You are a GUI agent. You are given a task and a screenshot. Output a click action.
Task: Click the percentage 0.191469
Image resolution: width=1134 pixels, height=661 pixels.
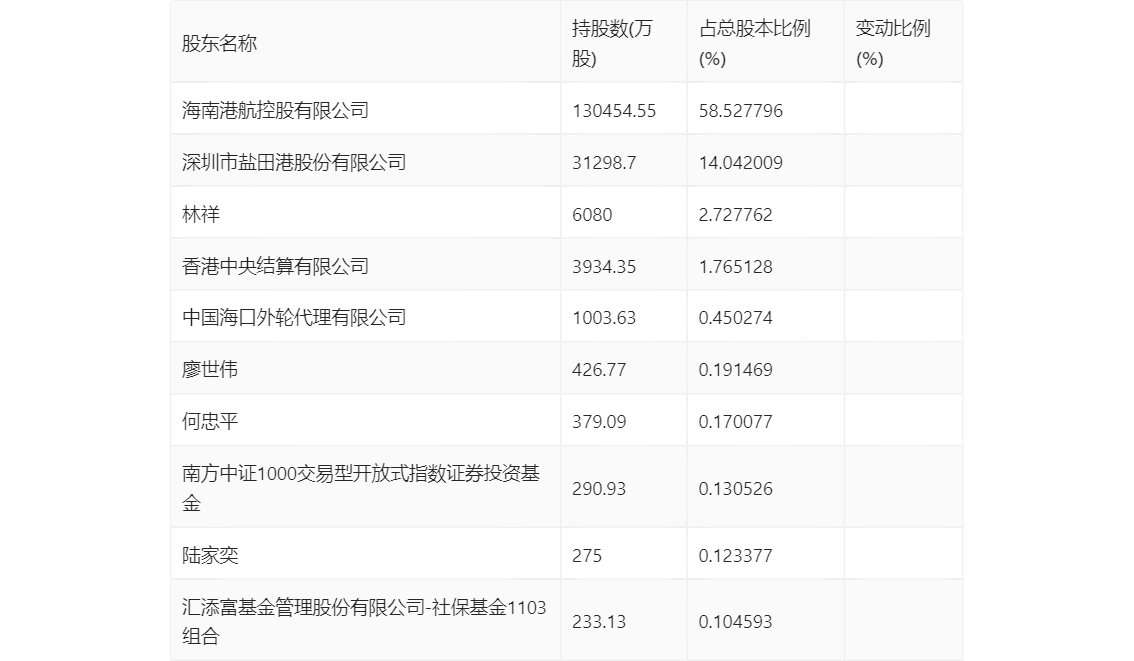pos(736,370)
